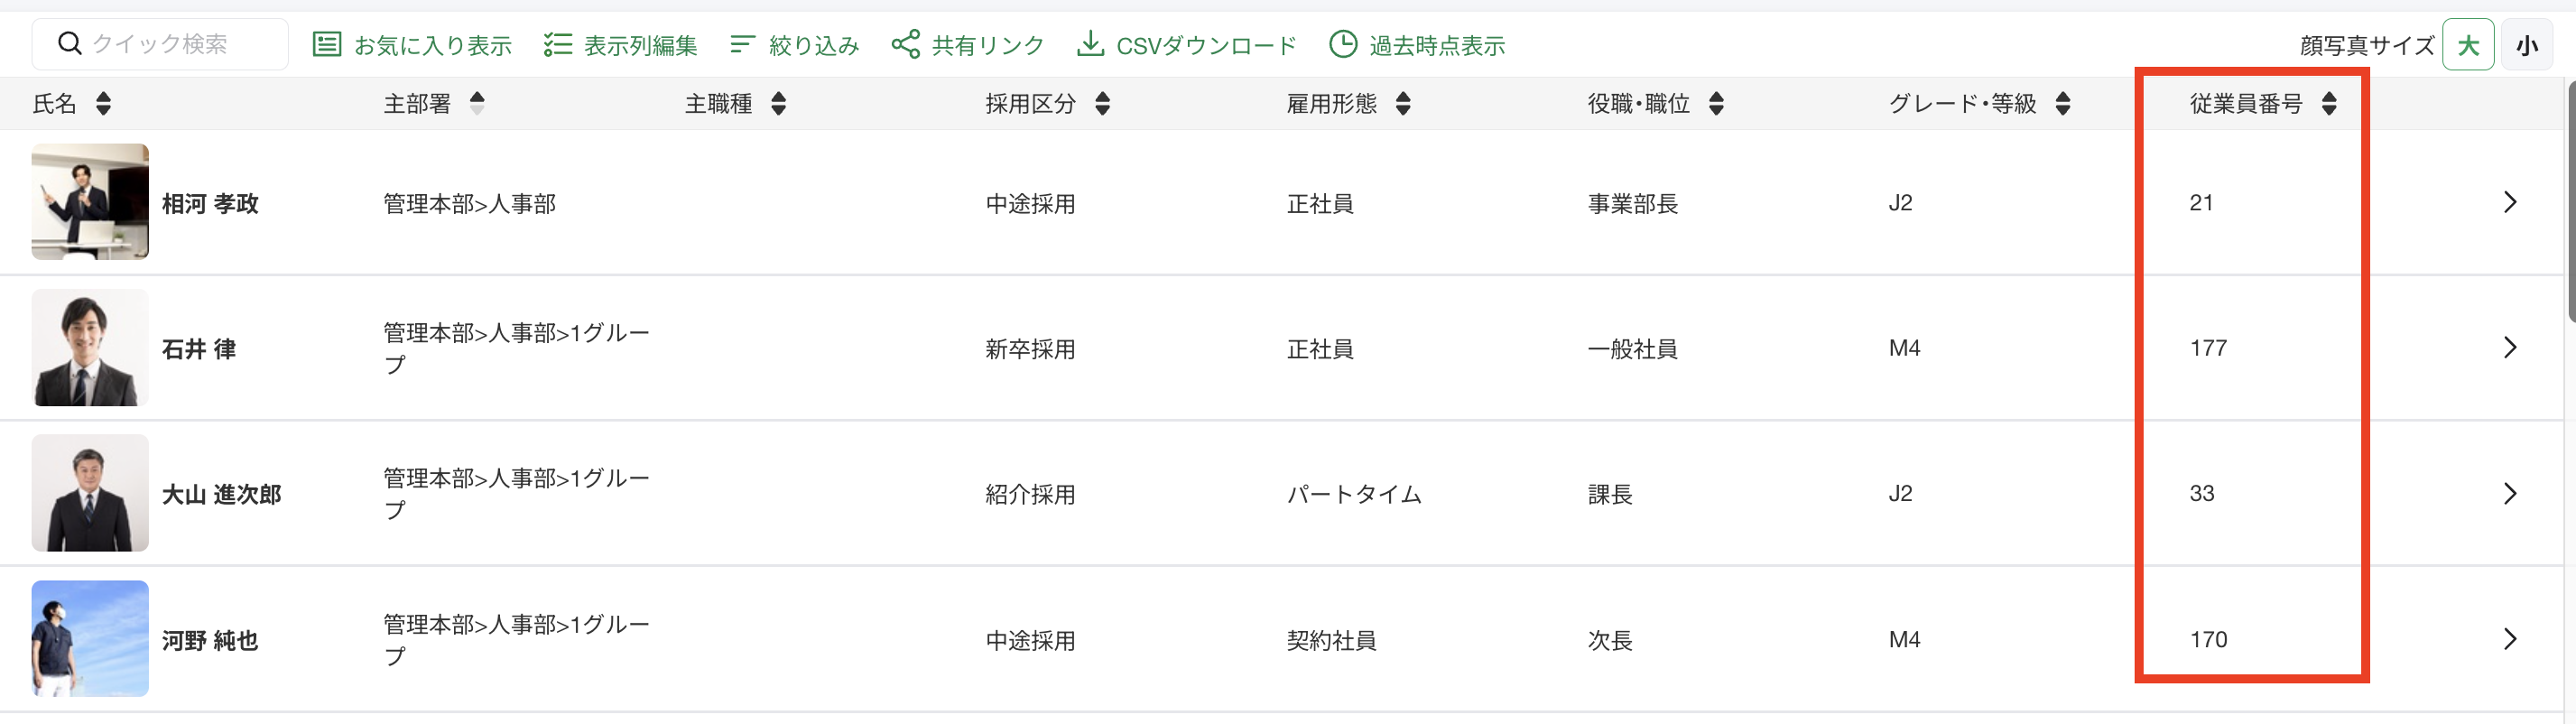Click the grade (グレード・等級) column header
Viewport: 2576px width, 724px height.
tap(1962, 103)
